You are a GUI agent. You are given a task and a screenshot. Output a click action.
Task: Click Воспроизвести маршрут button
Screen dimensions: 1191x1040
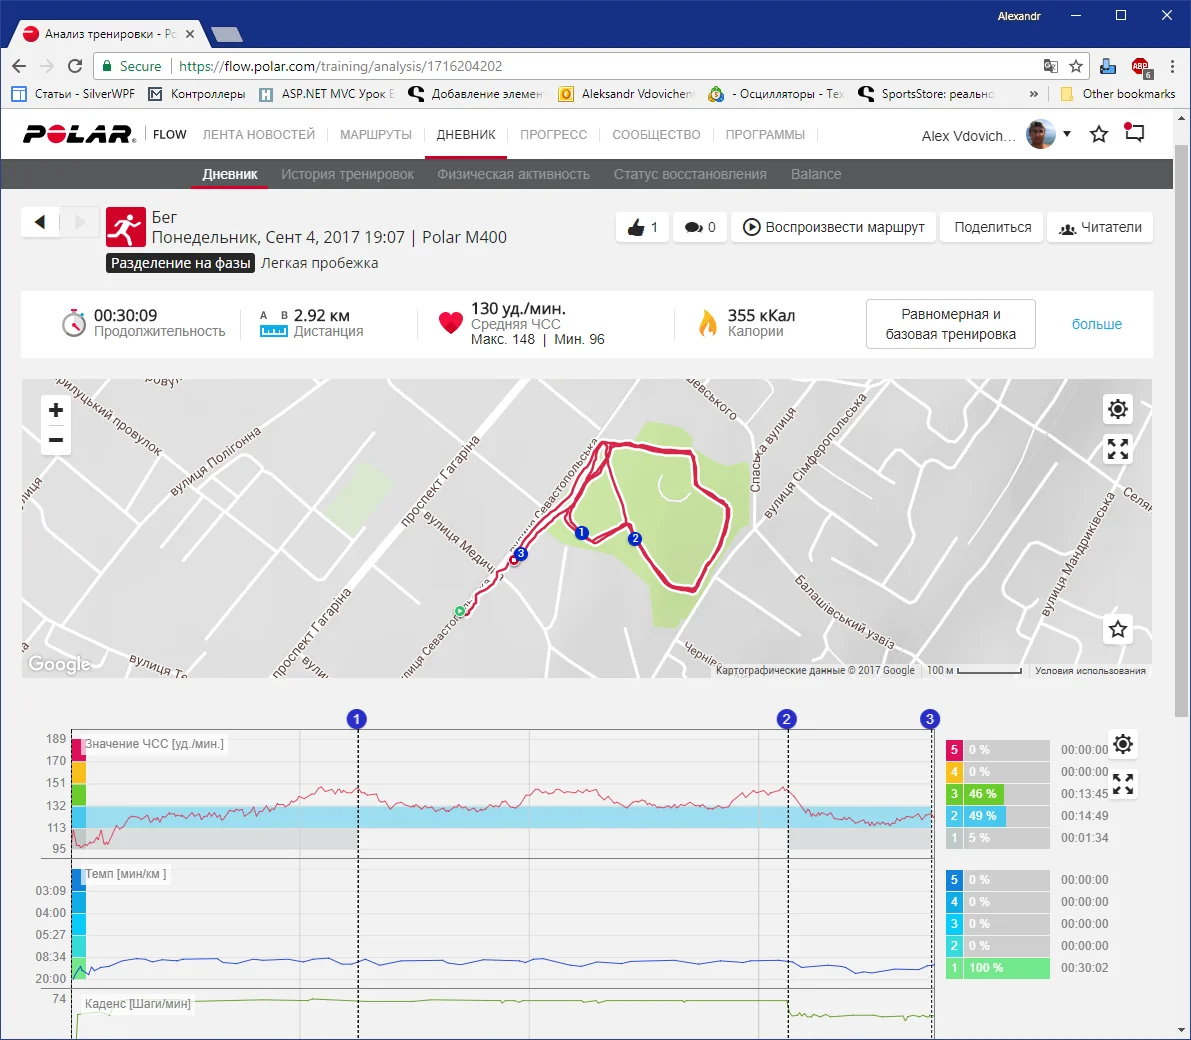(834, 227)
